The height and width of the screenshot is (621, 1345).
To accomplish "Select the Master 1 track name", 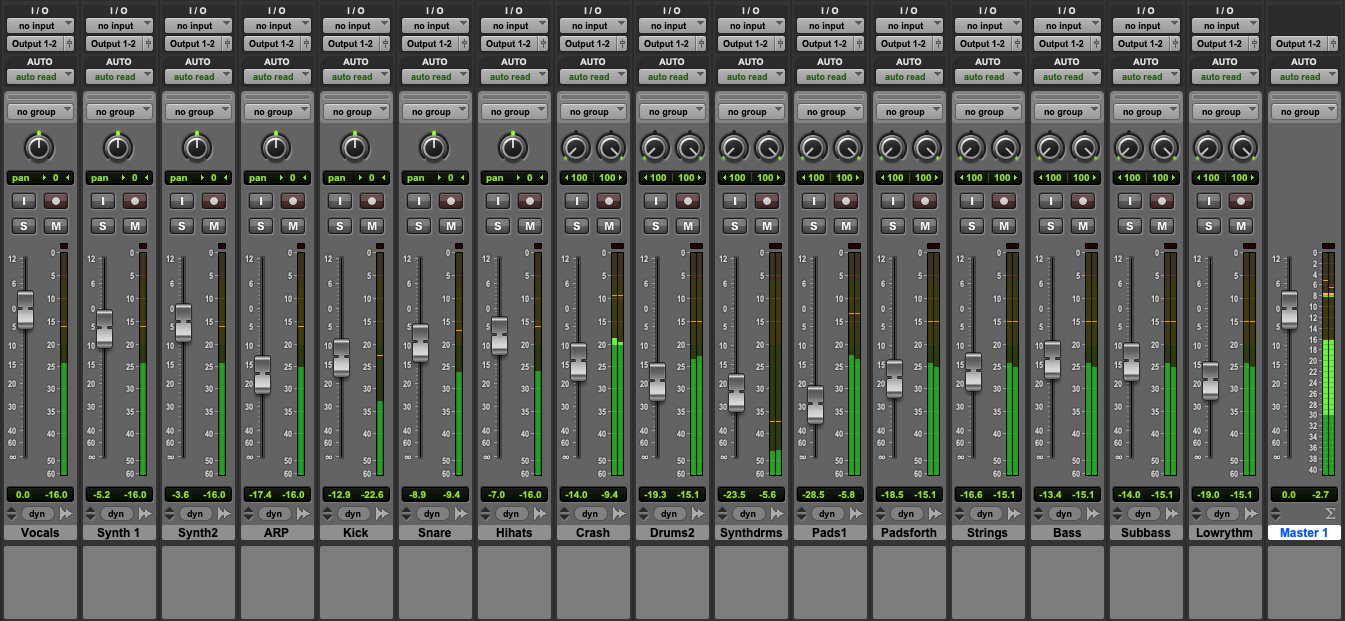I will [x=1305, y=533].
